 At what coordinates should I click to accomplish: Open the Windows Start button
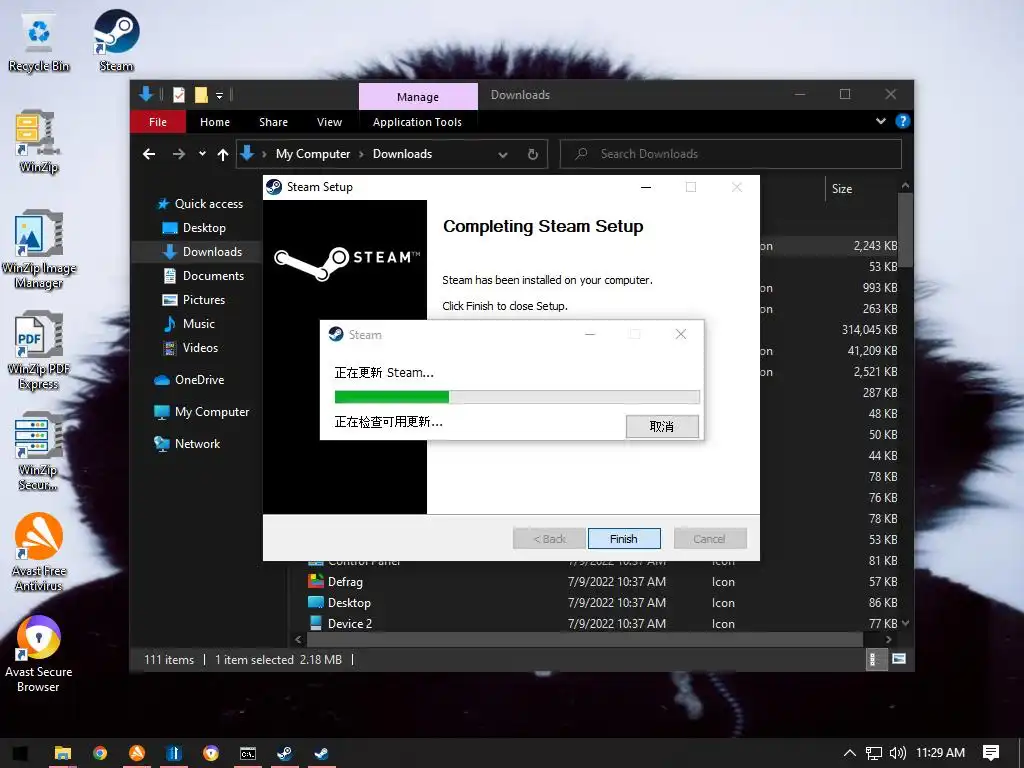[x=20, y=753]
